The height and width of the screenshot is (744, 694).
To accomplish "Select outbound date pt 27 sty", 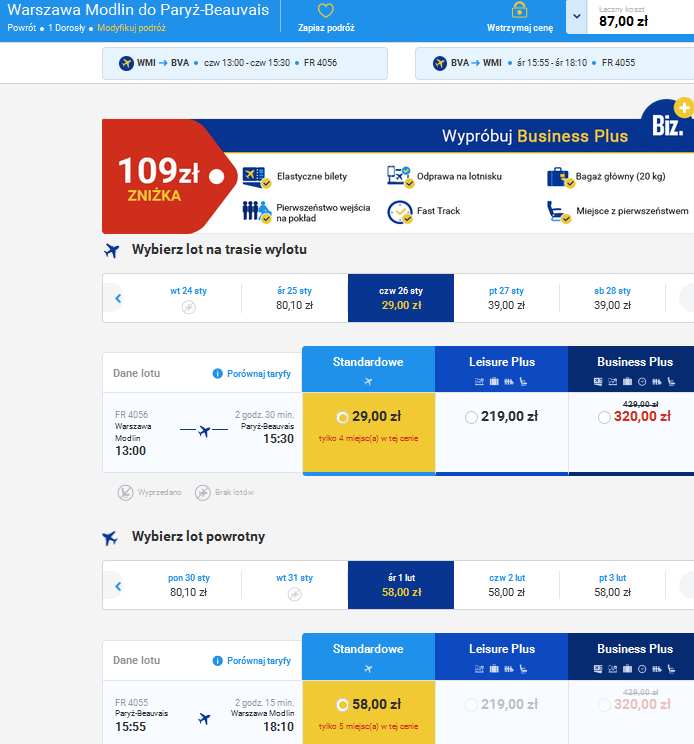I will (507, 298).
